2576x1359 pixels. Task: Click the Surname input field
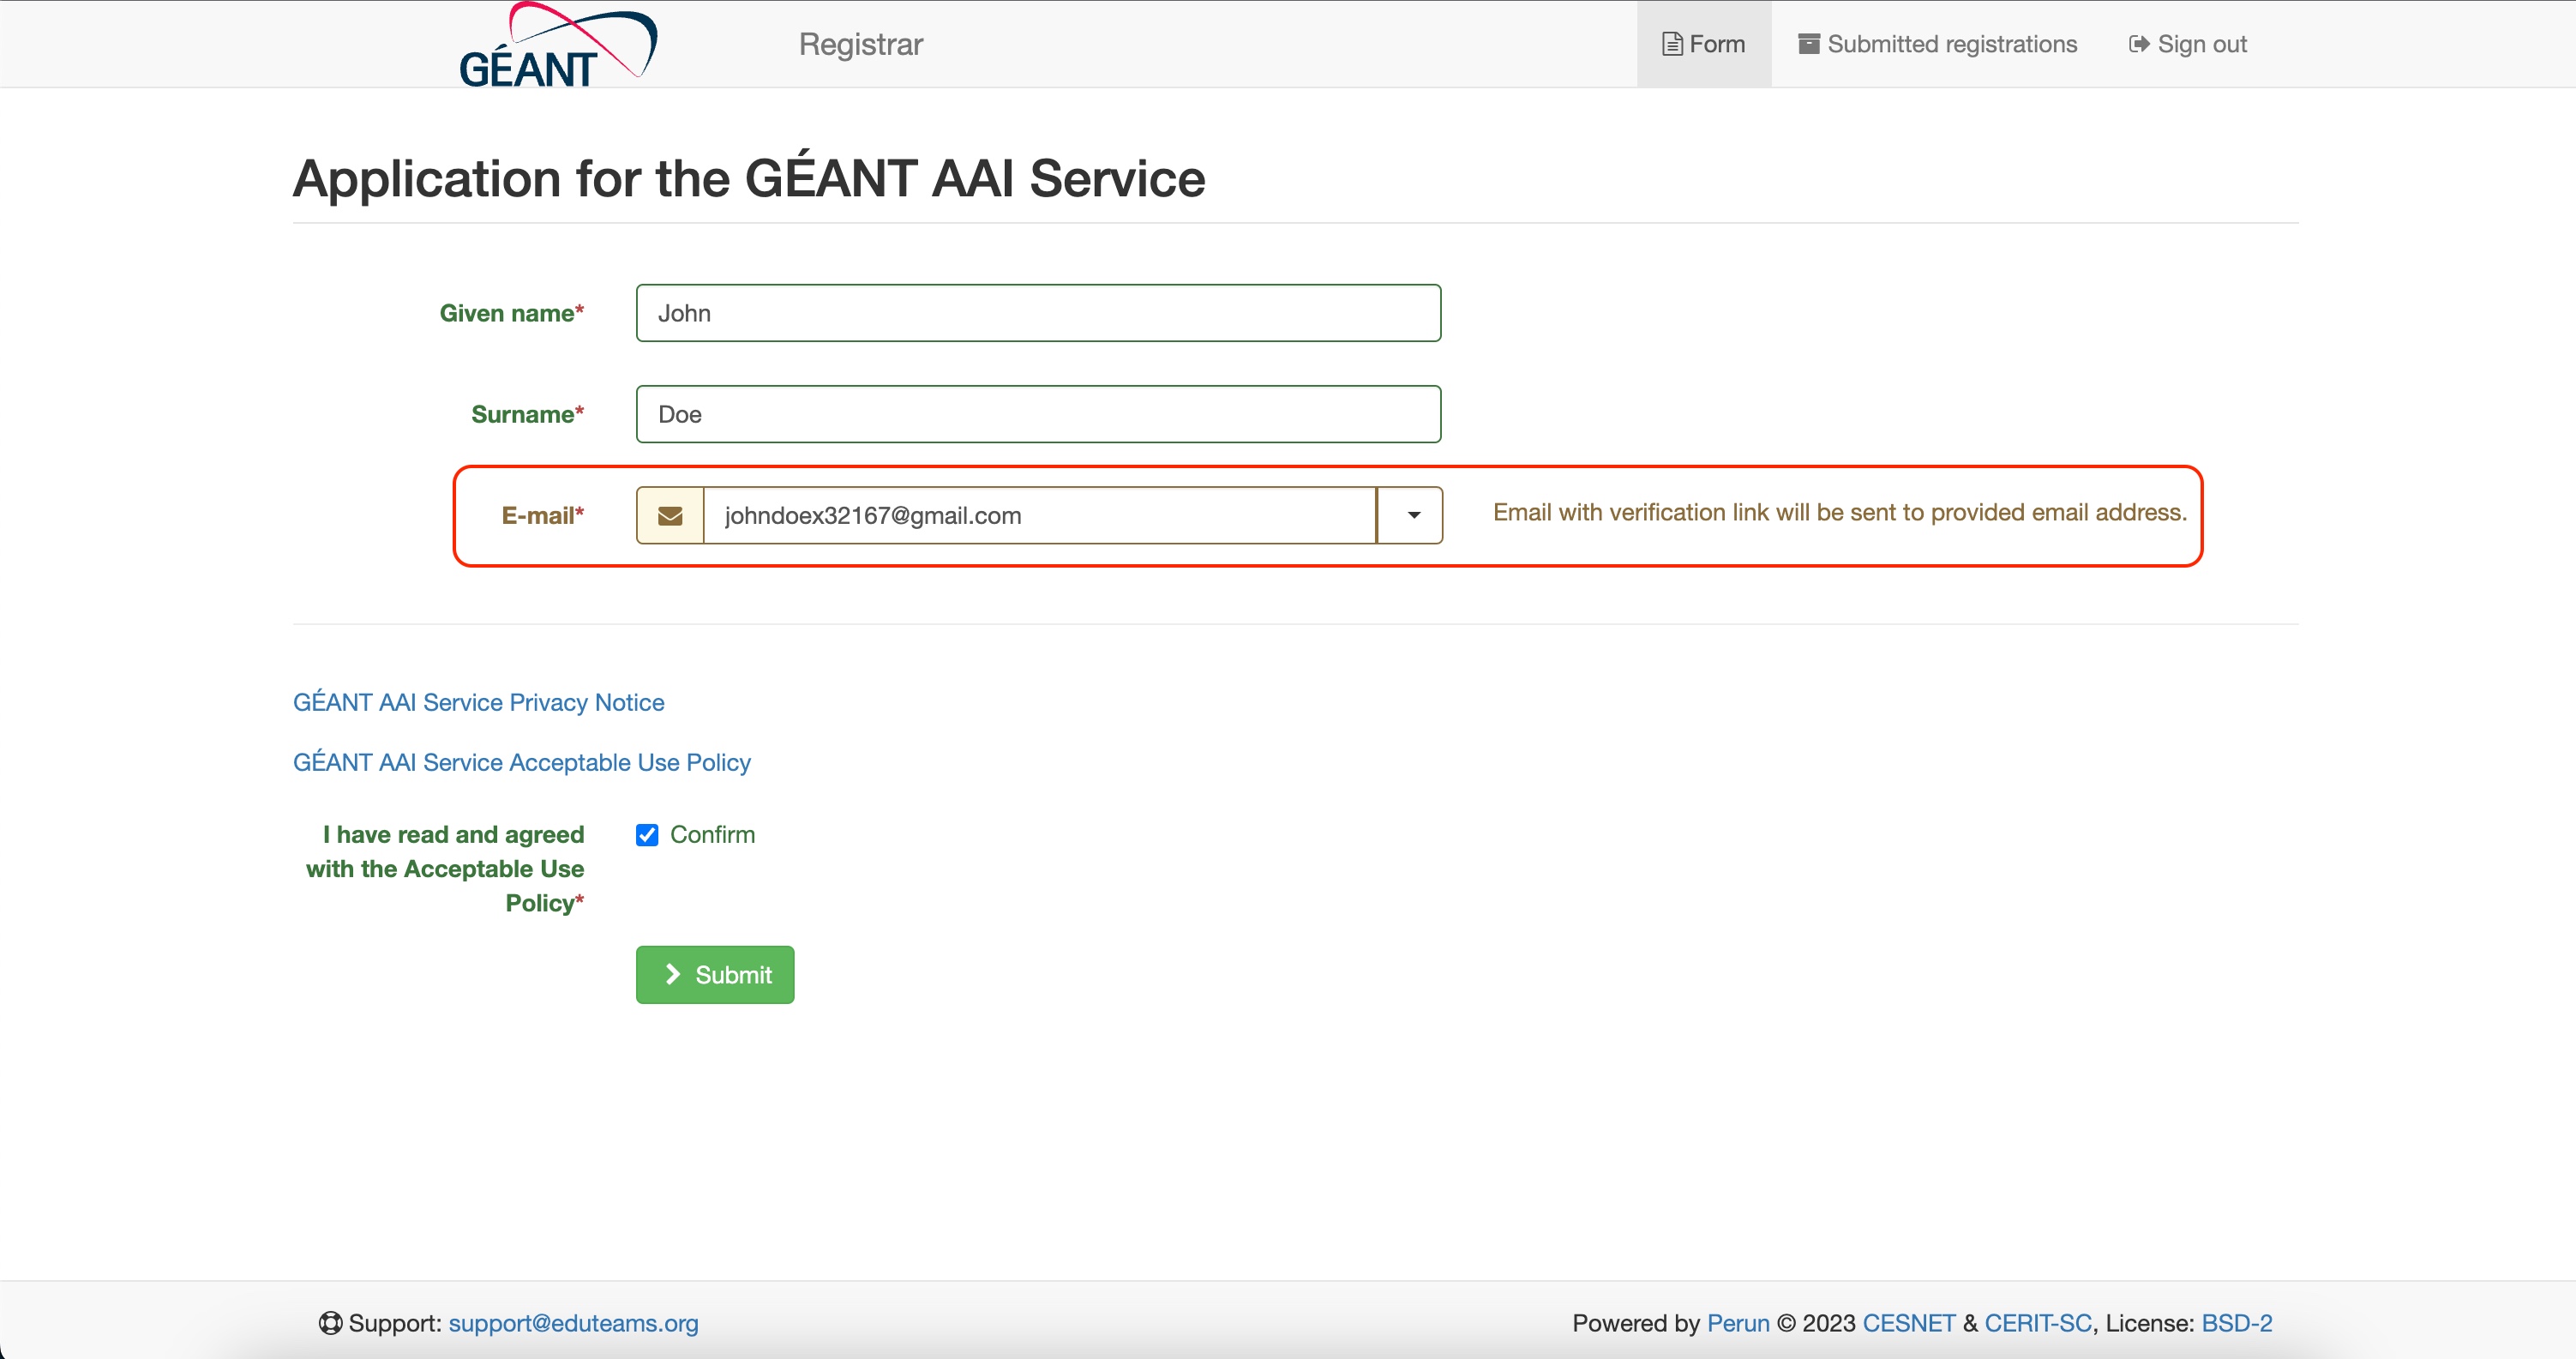point(1038,414)
